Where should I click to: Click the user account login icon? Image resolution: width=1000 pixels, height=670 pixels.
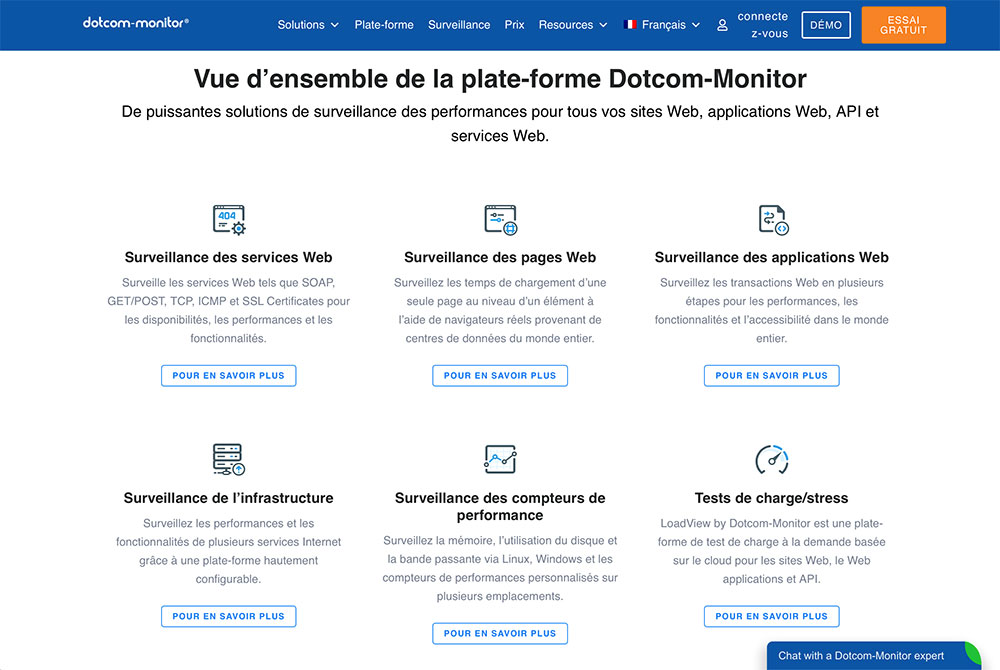[x=722, y=25]
